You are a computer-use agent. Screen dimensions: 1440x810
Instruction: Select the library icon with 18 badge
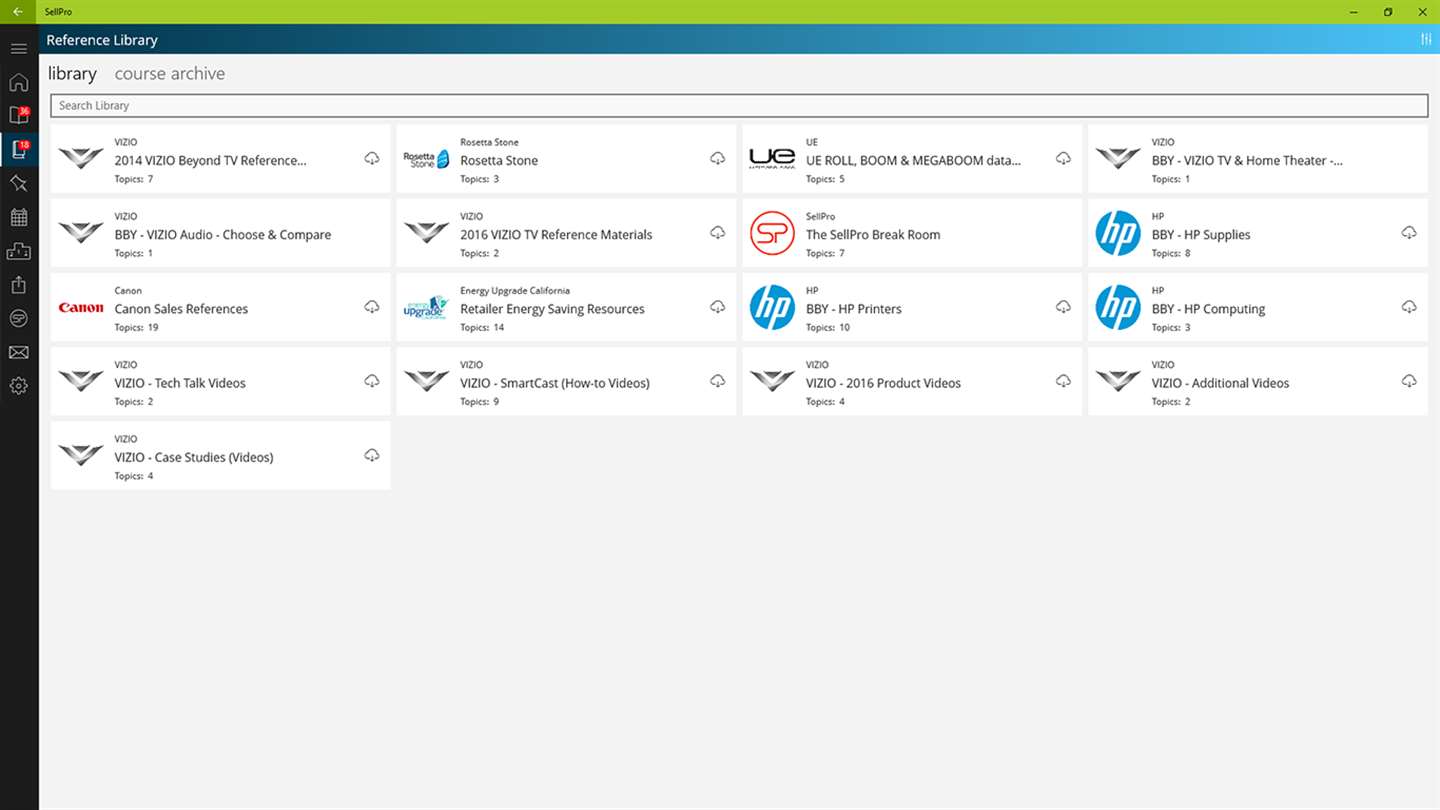(19, 149)
